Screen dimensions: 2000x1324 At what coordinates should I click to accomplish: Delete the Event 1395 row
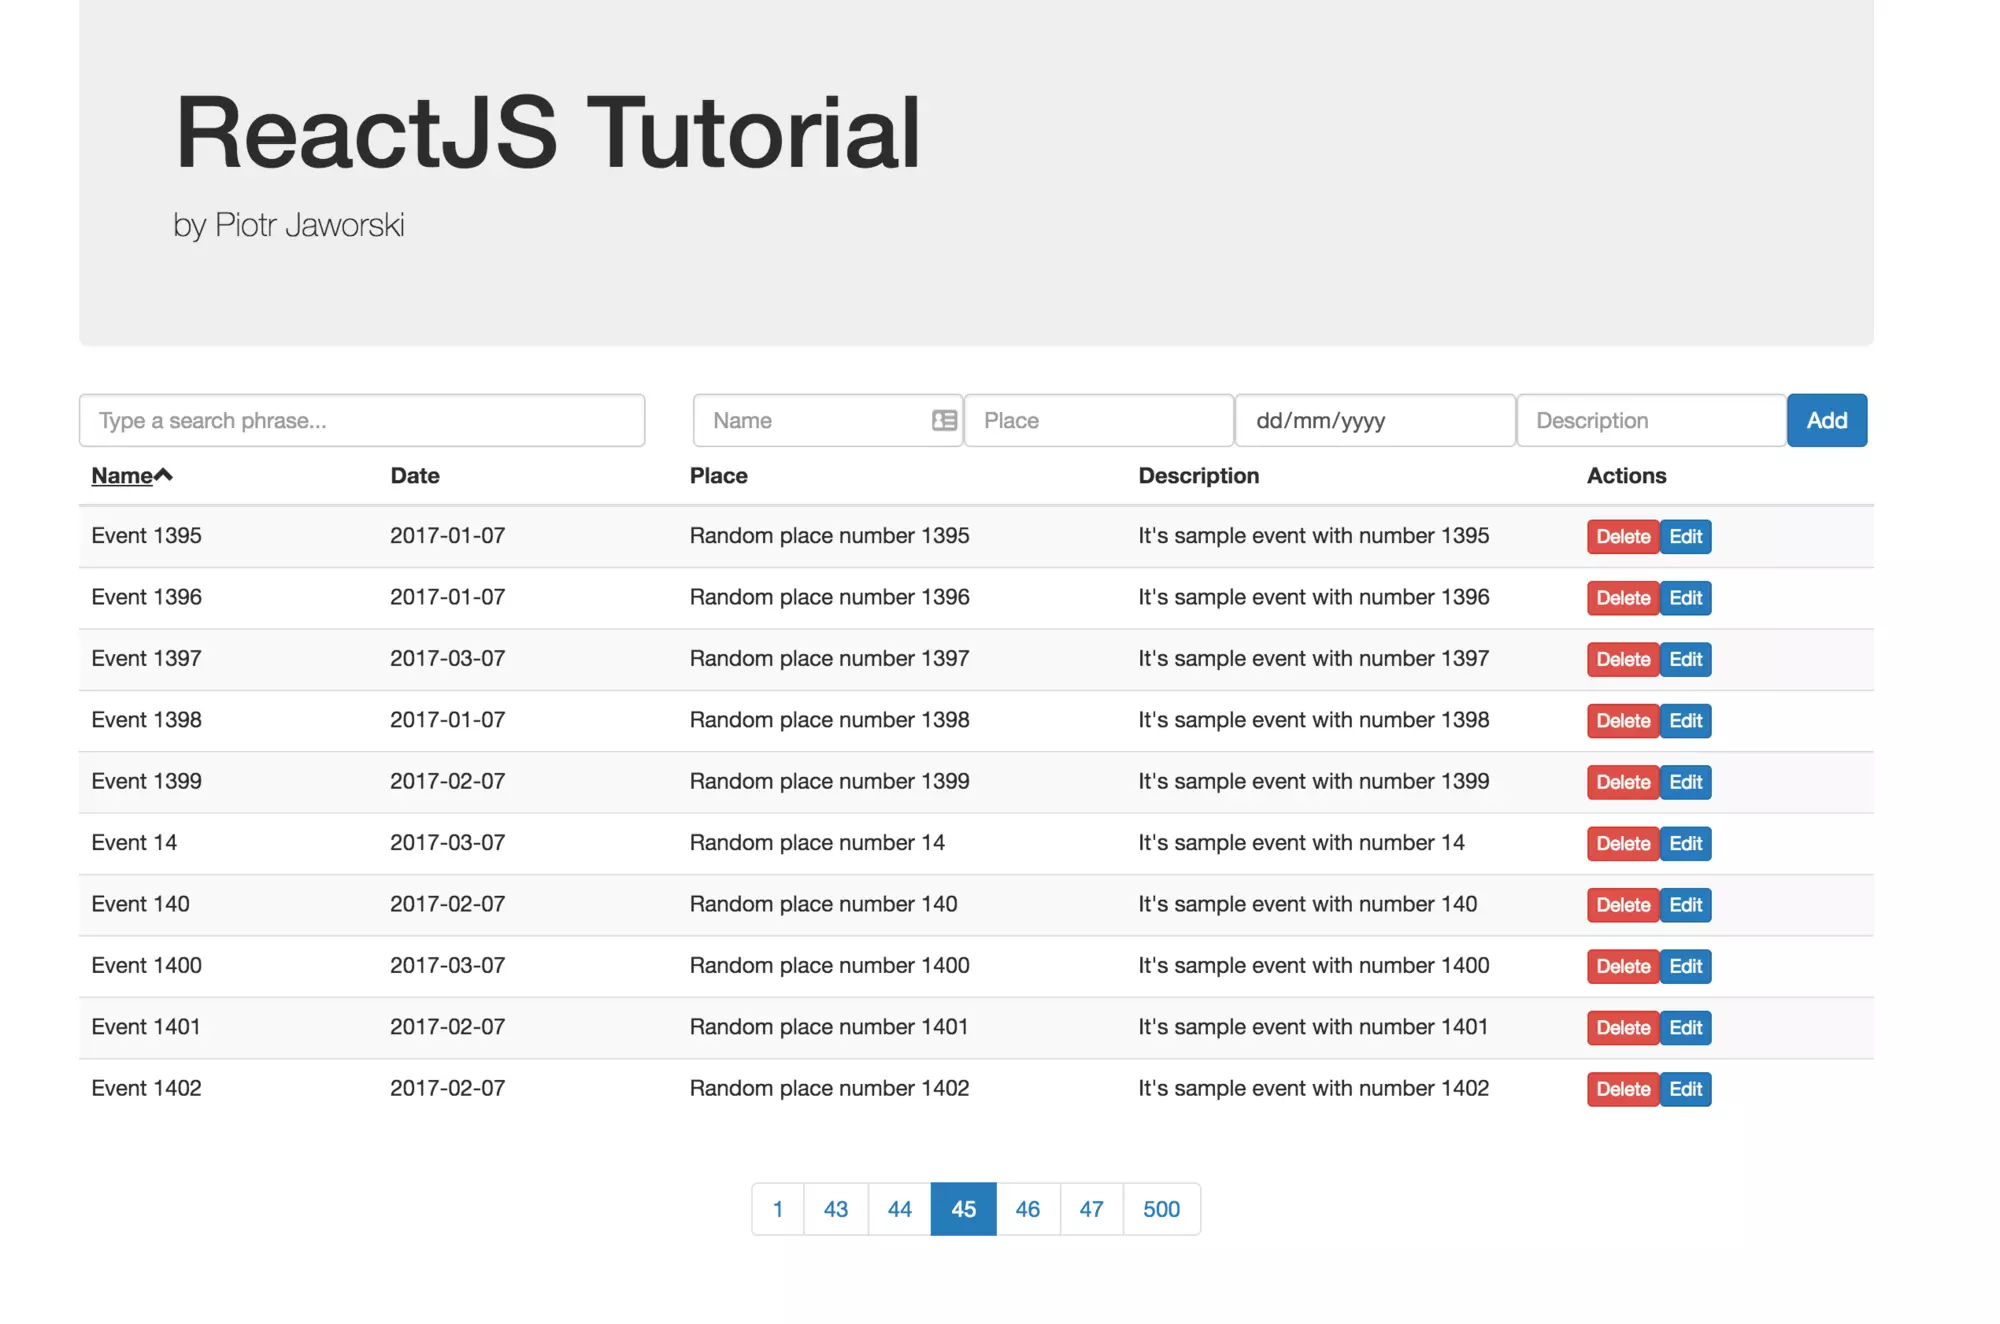point(1623,537)
